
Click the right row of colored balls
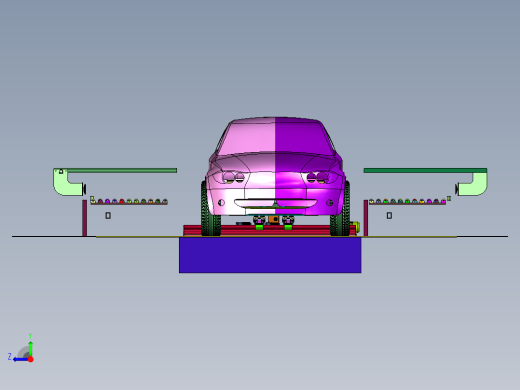click(407, 201)
